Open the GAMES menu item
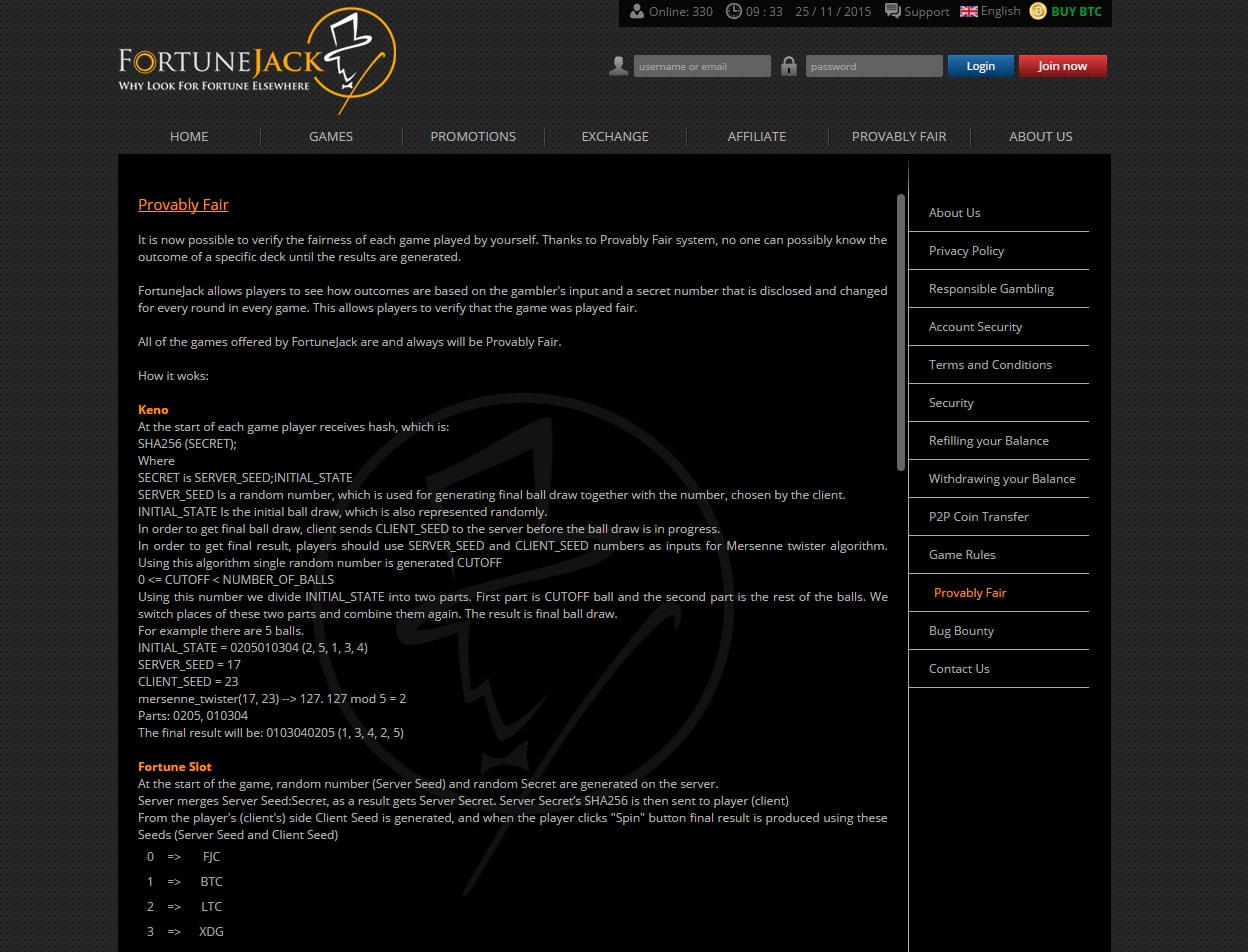1248x952 pixels. [331, 136]
